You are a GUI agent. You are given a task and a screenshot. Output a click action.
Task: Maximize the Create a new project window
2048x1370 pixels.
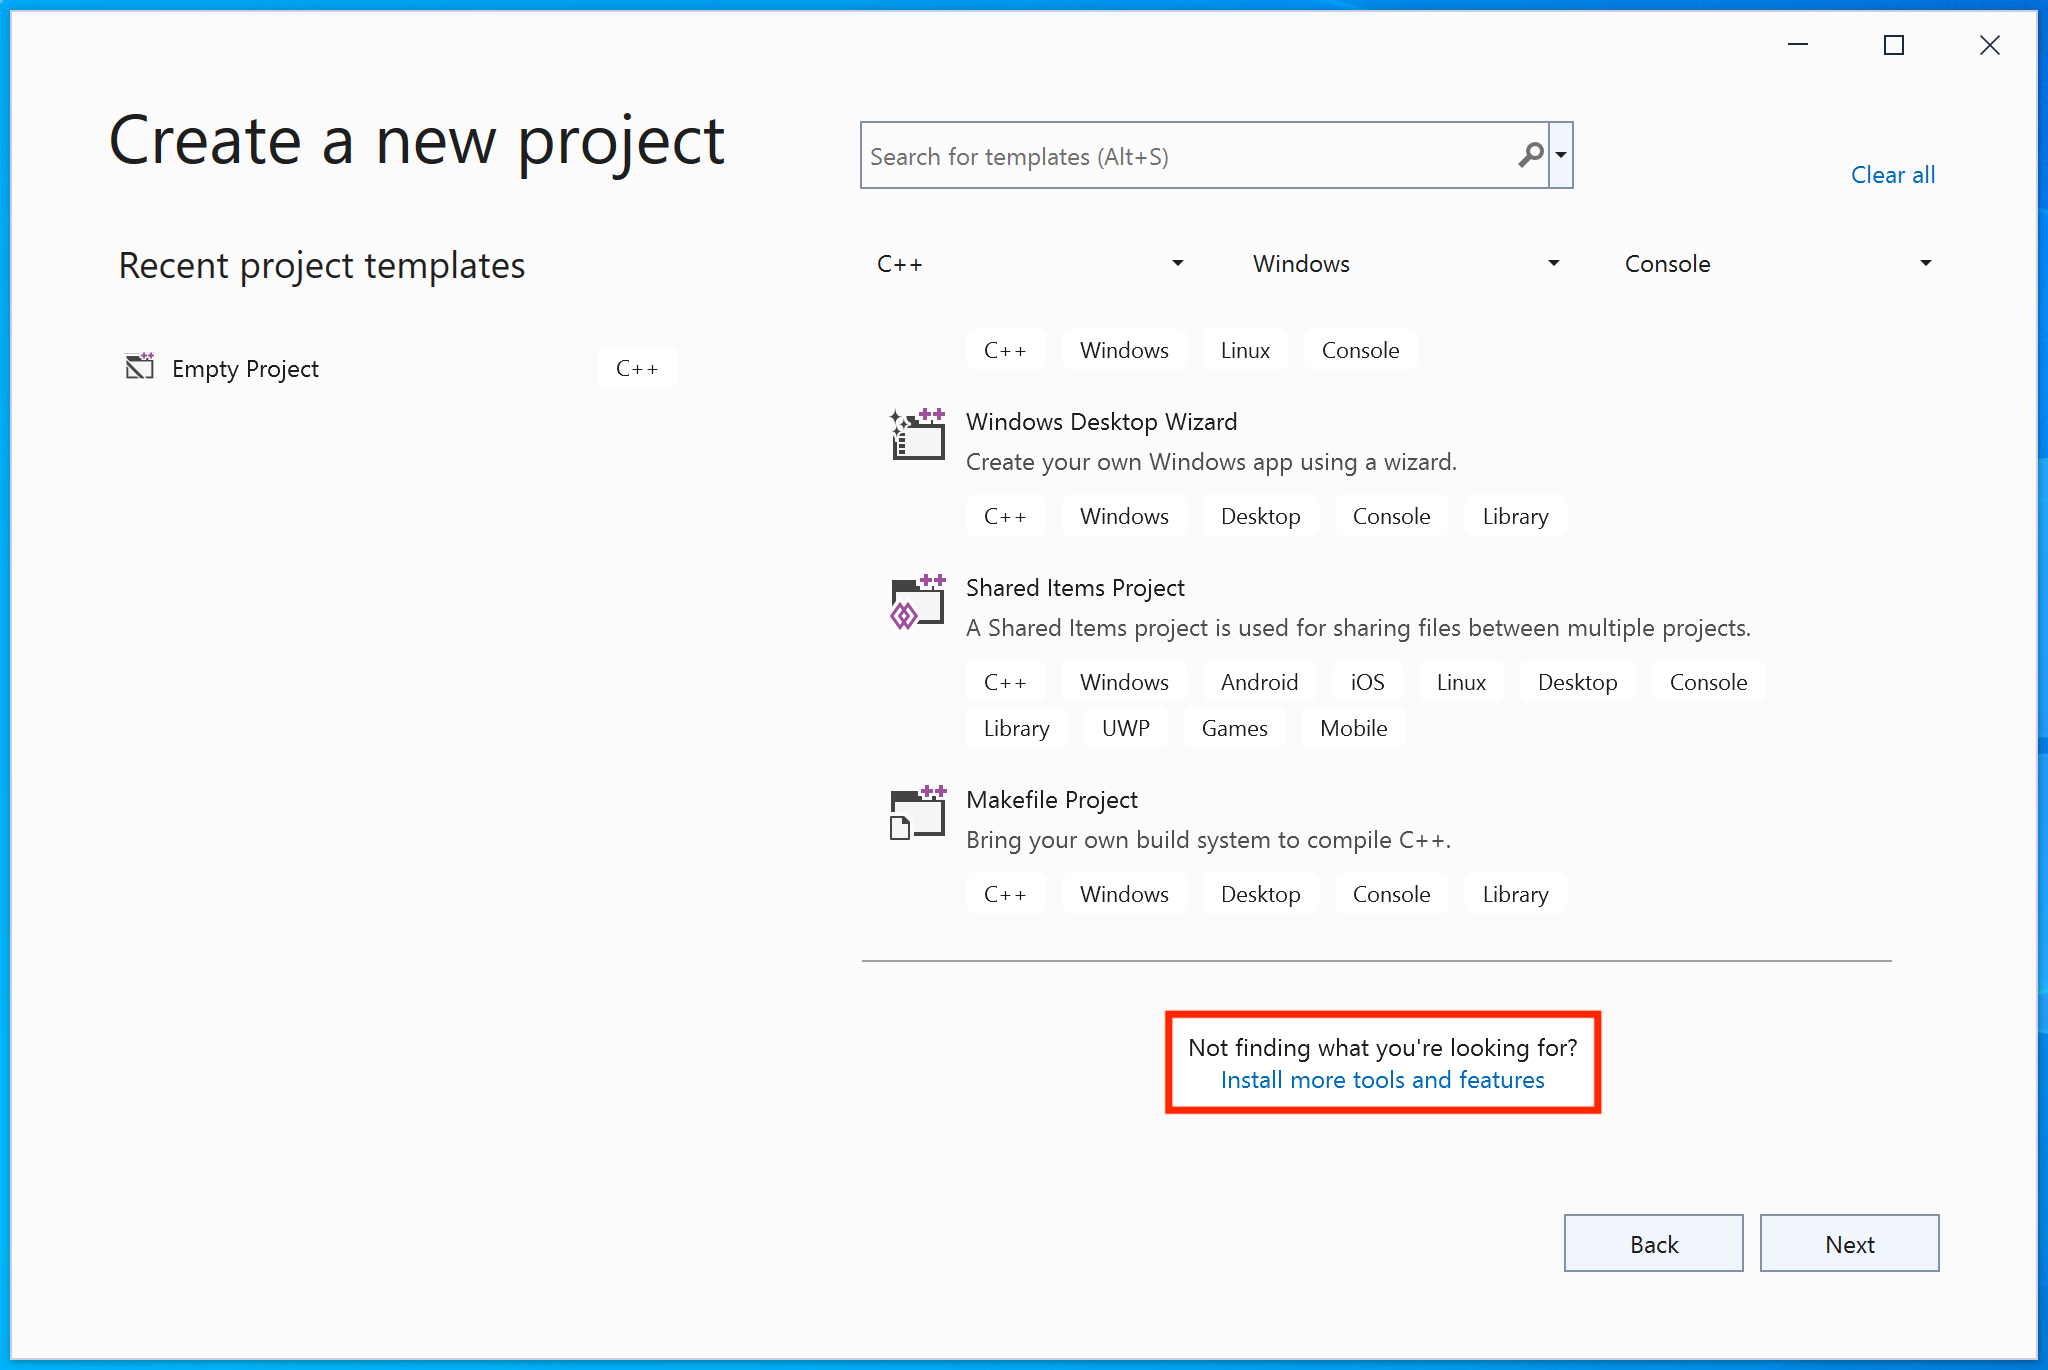point(1893,45)
